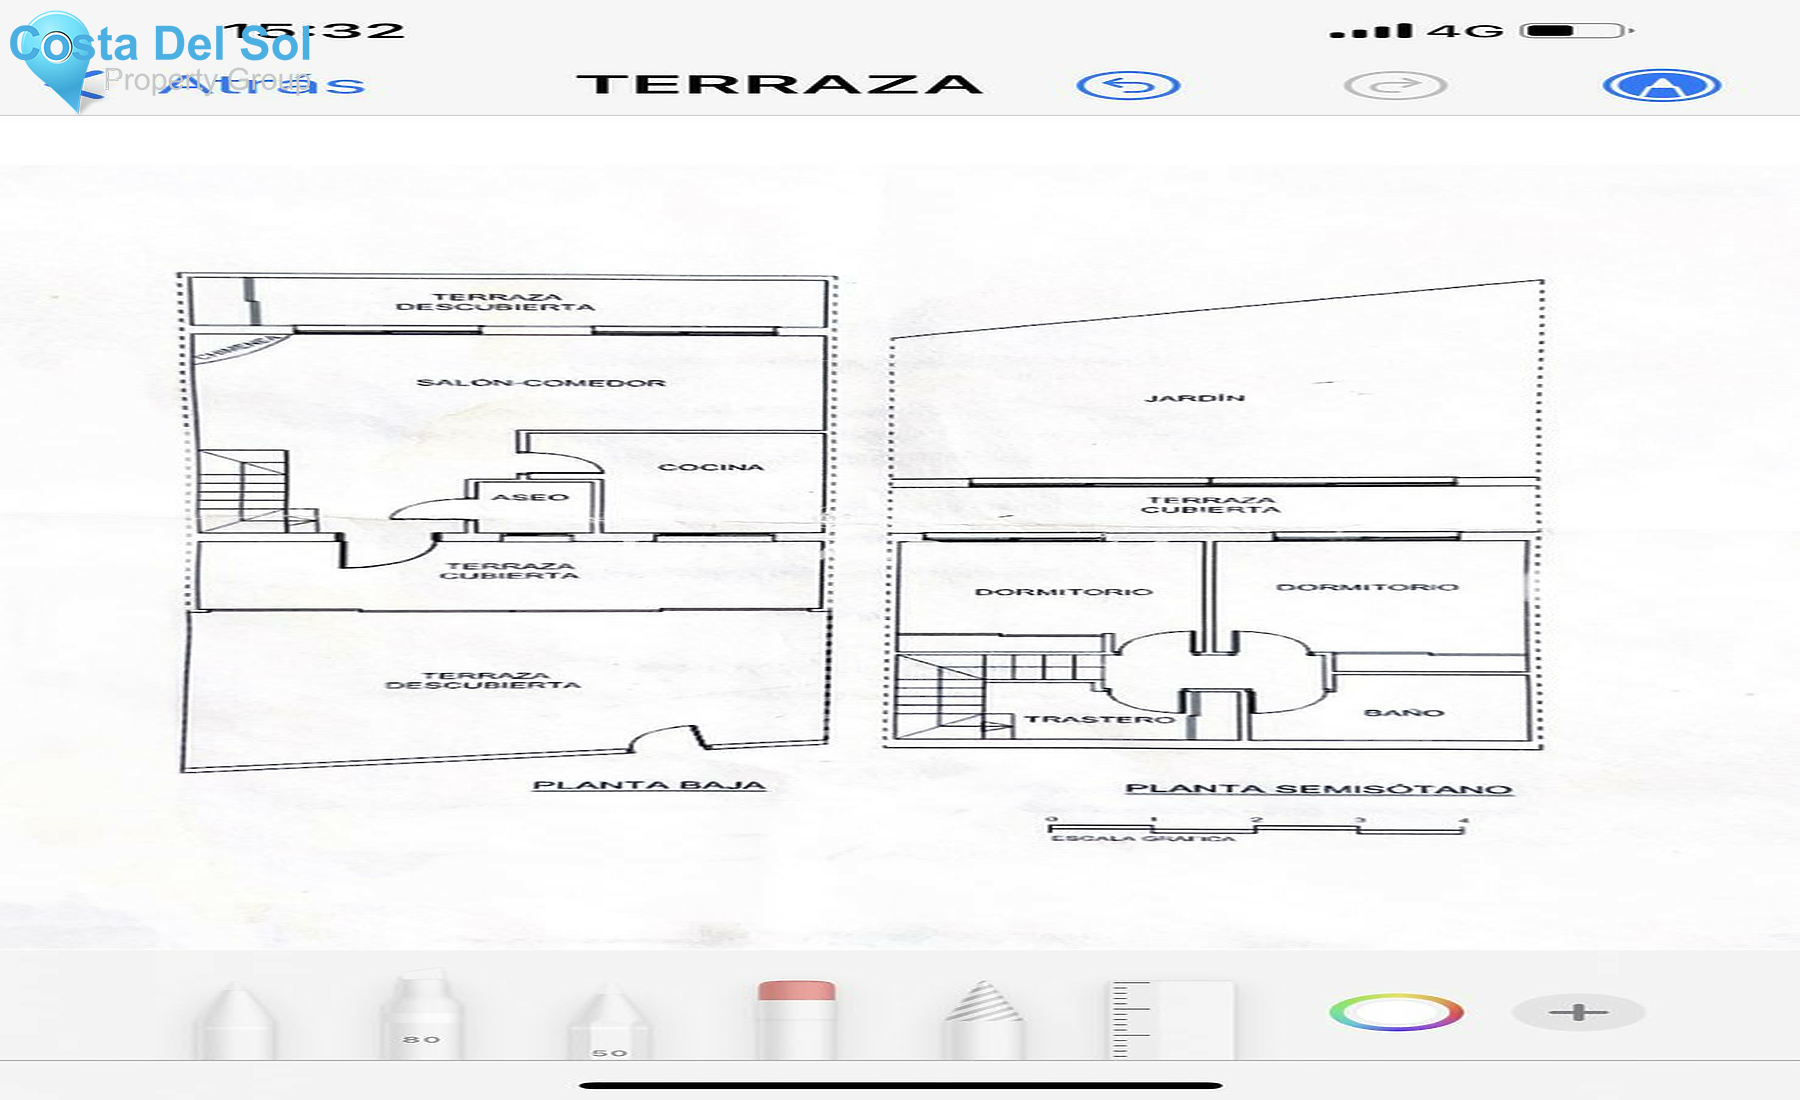The image size is (1800, 1100).
Task: Toggle the Markup pen tip icon
Action: click(x=1661, y=85)
